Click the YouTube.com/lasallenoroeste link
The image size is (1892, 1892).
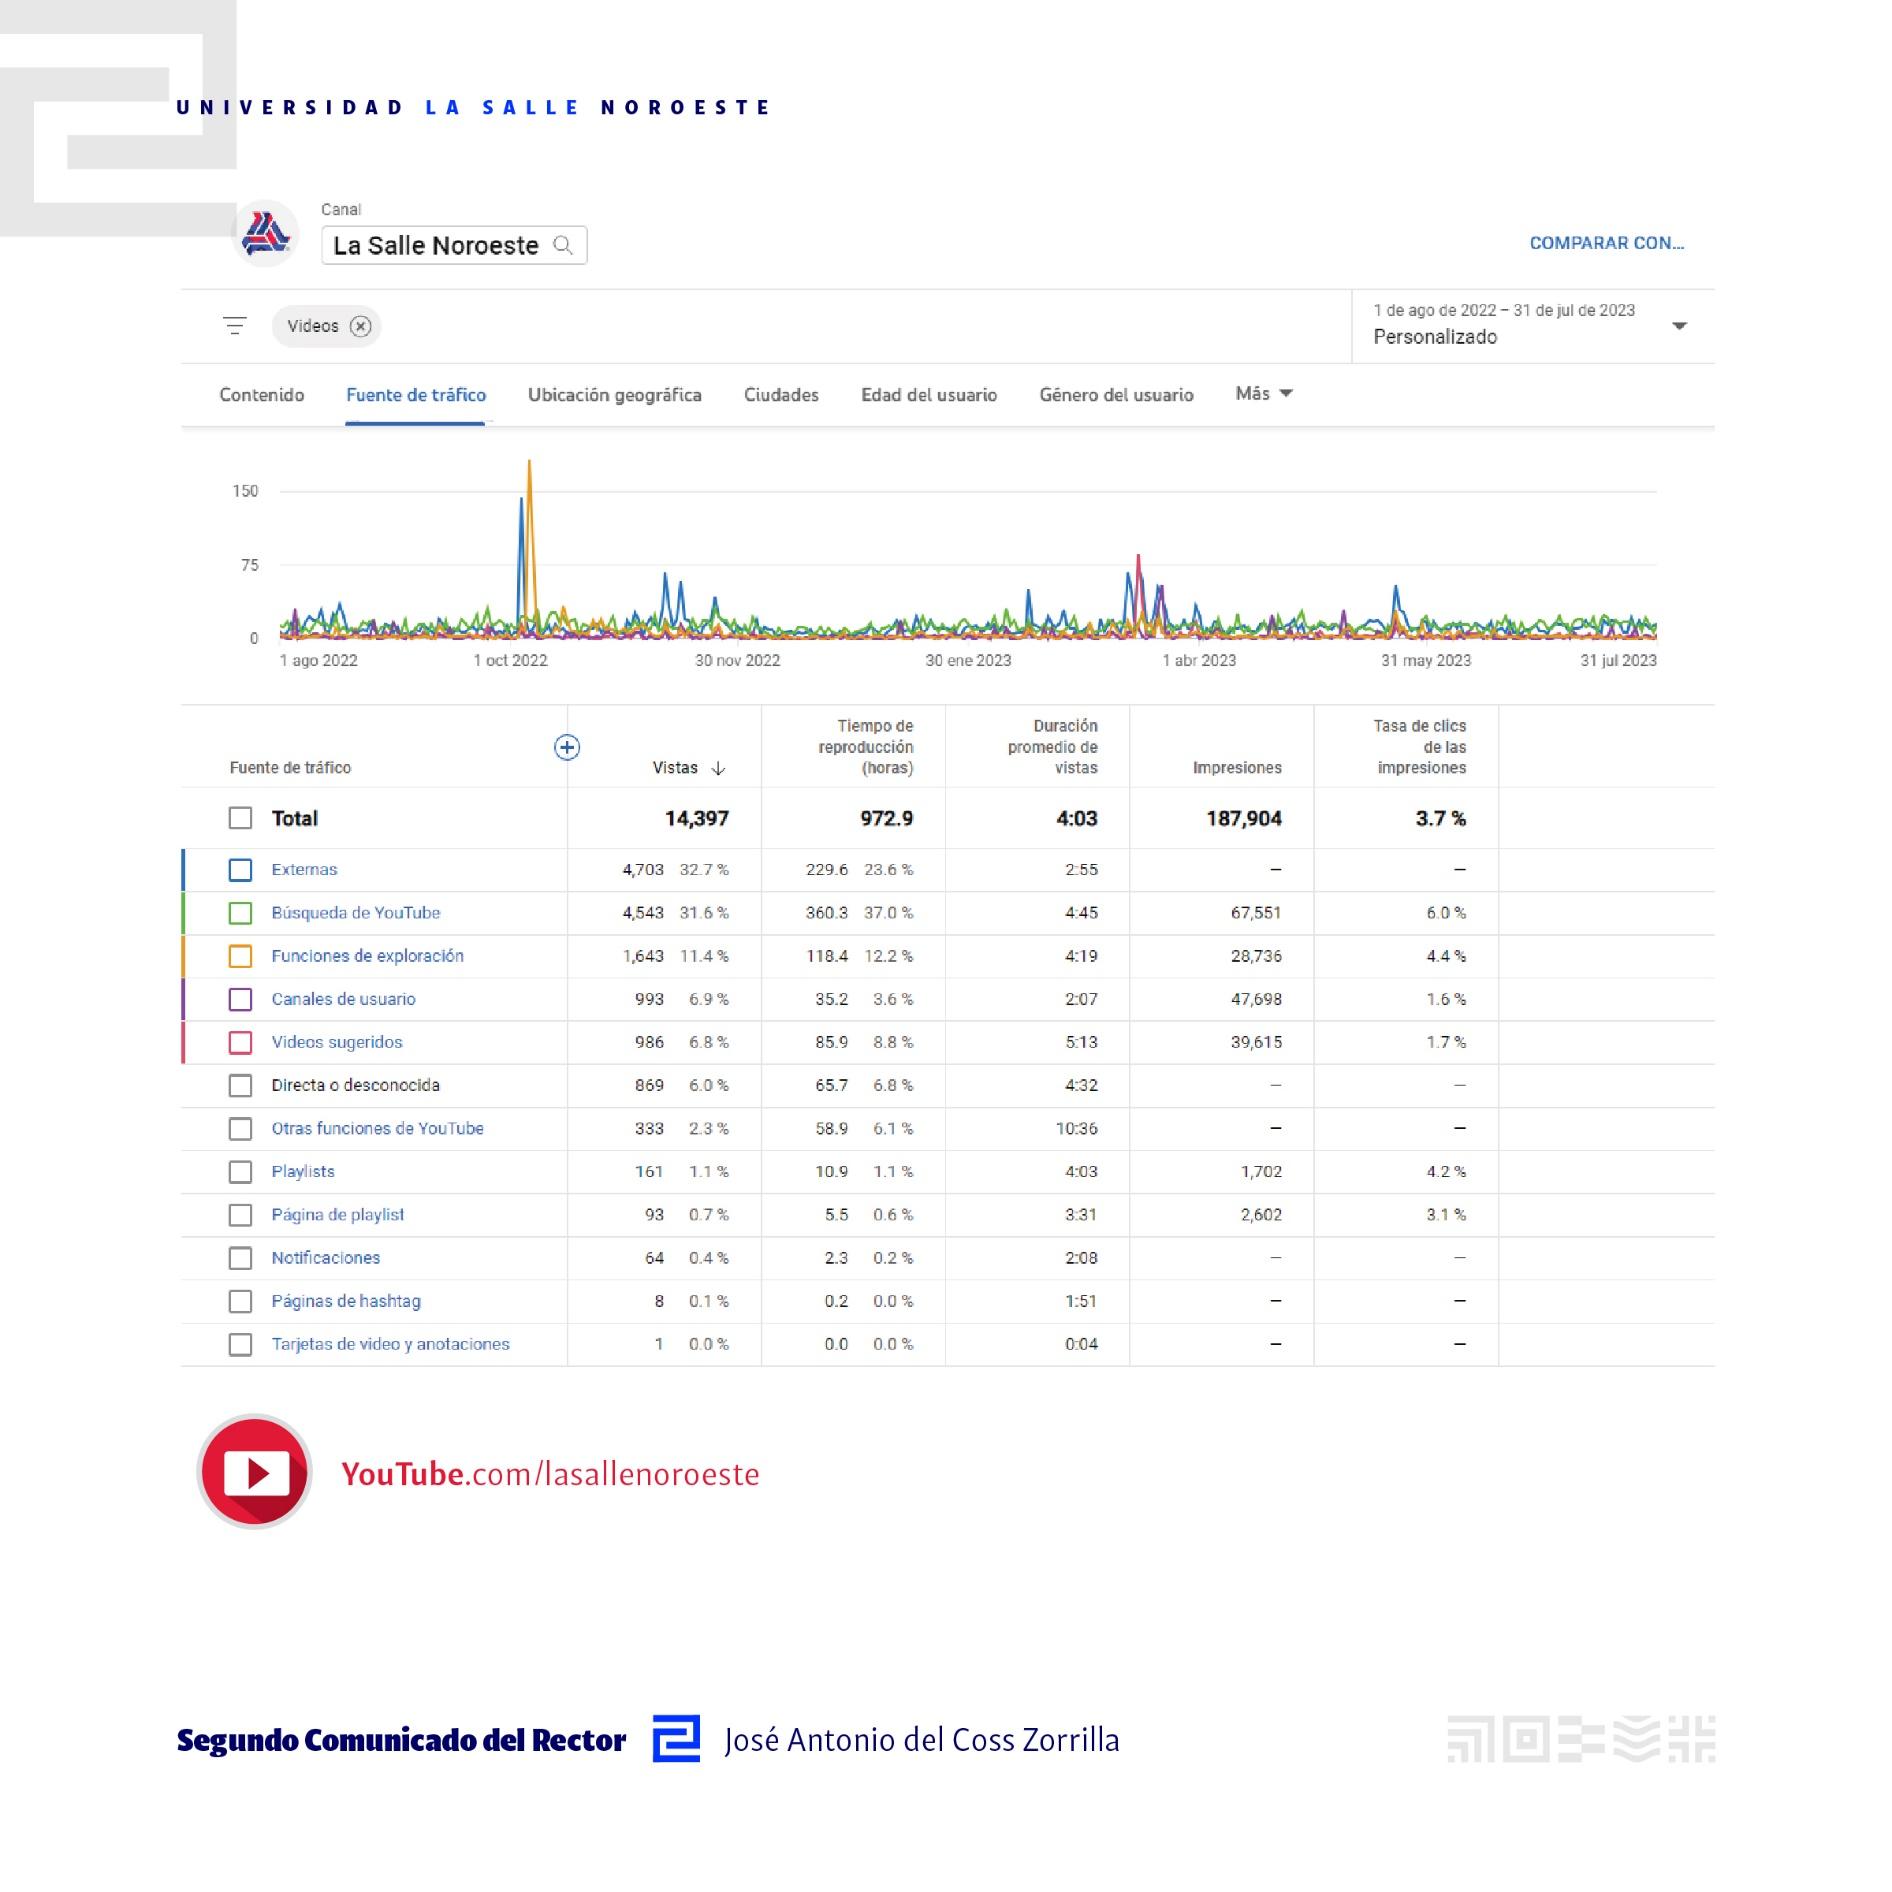551,1474
